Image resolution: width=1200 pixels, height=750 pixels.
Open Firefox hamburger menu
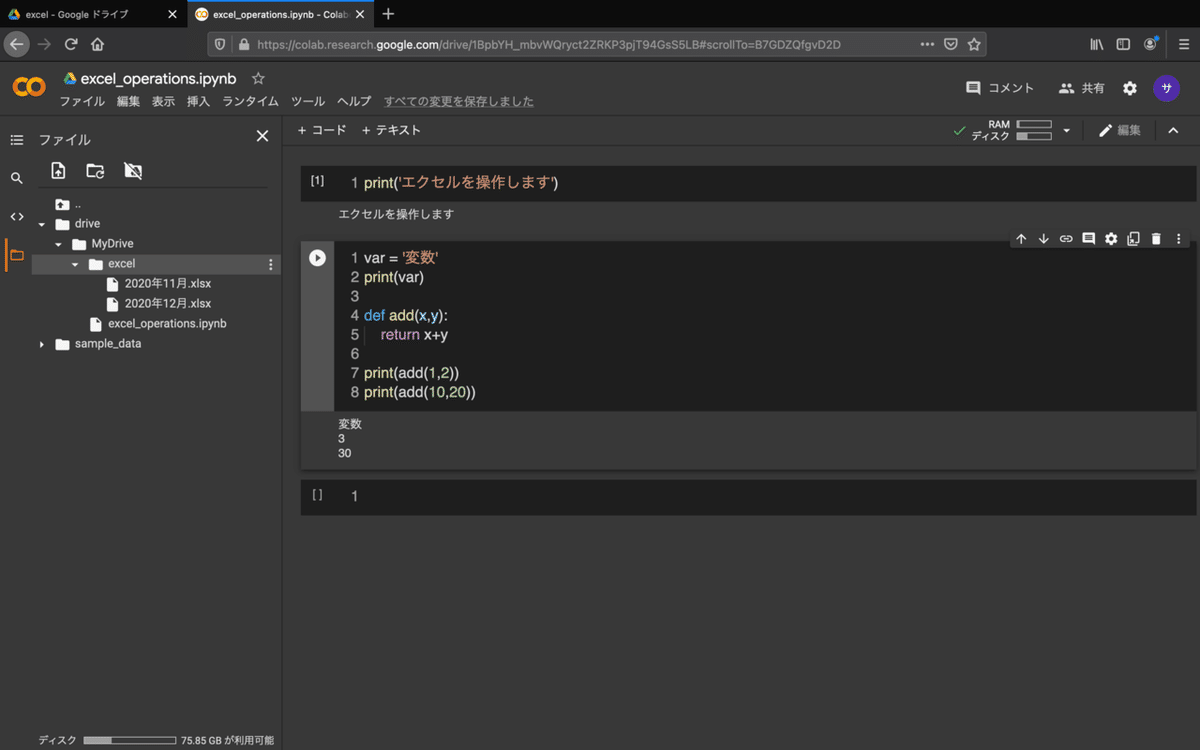[1183, 44]
